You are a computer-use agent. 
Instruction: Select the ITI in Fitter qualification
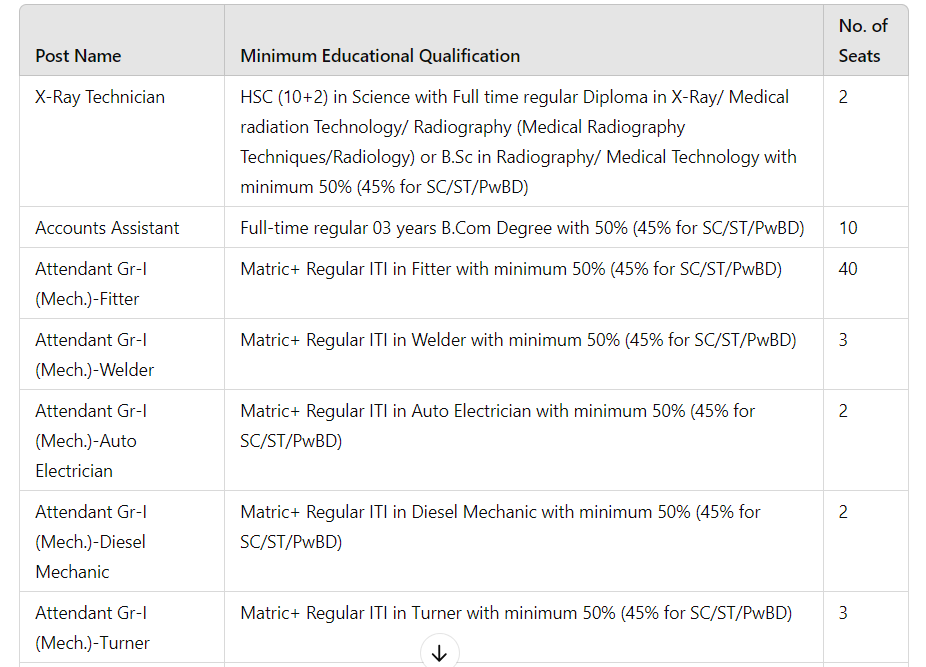pos(511,269)
